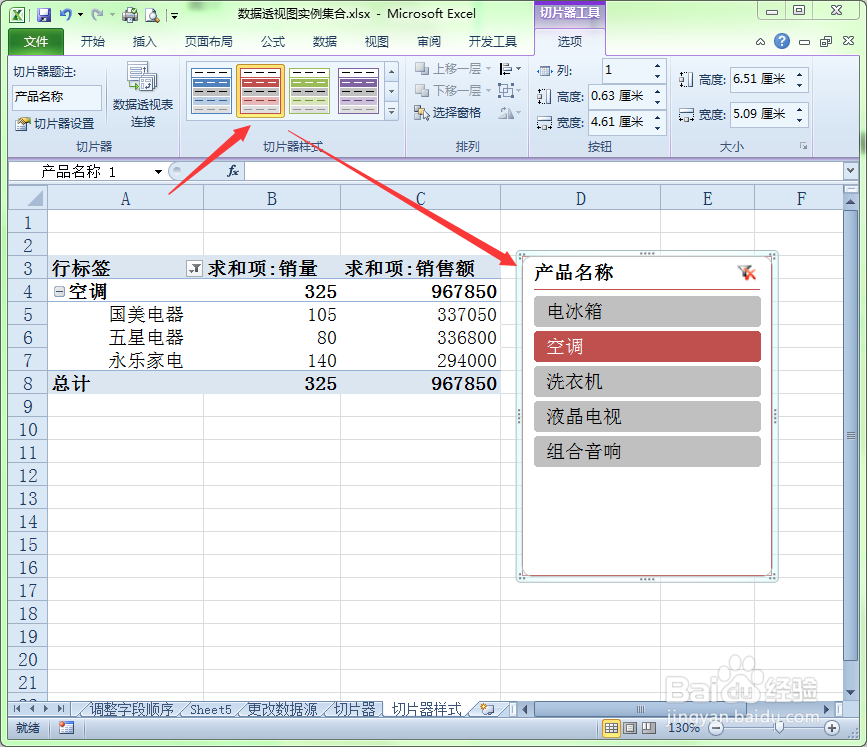Open group objects dropdown
The width and height of the screenshot is (867, 747).
509,90
